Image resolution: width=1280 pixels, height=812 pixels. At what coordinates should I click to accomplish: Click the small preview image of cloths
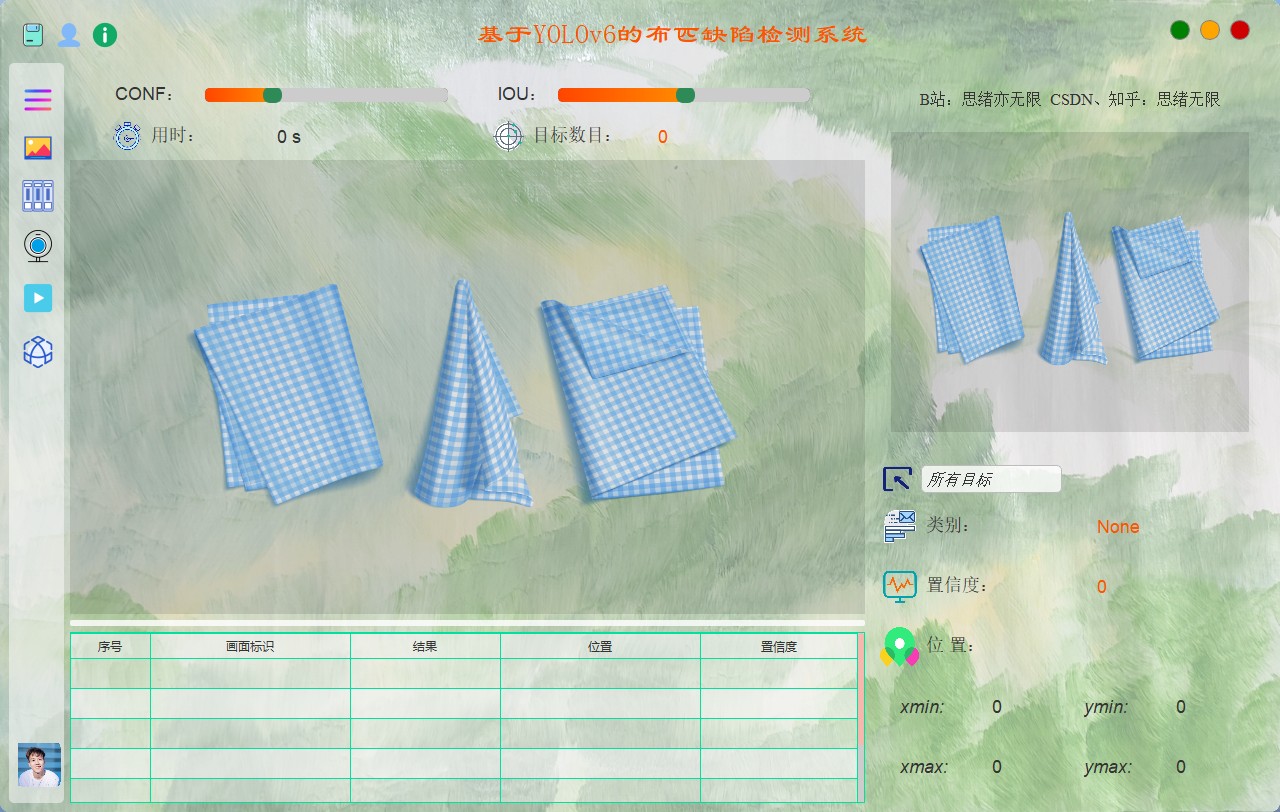pyautogui.click(x=1070, y=282)
